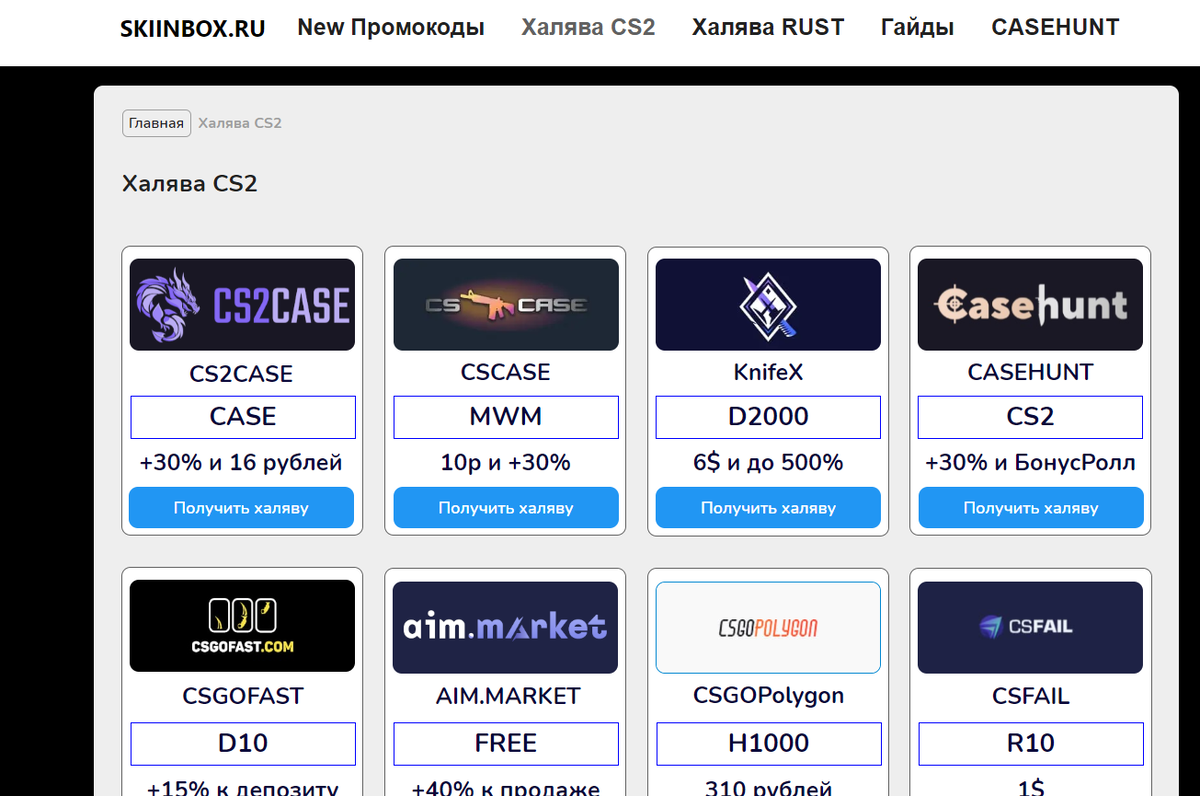
Task: Click the Халява CS2 breadcrumb text
Action: (x=240, y=123)
